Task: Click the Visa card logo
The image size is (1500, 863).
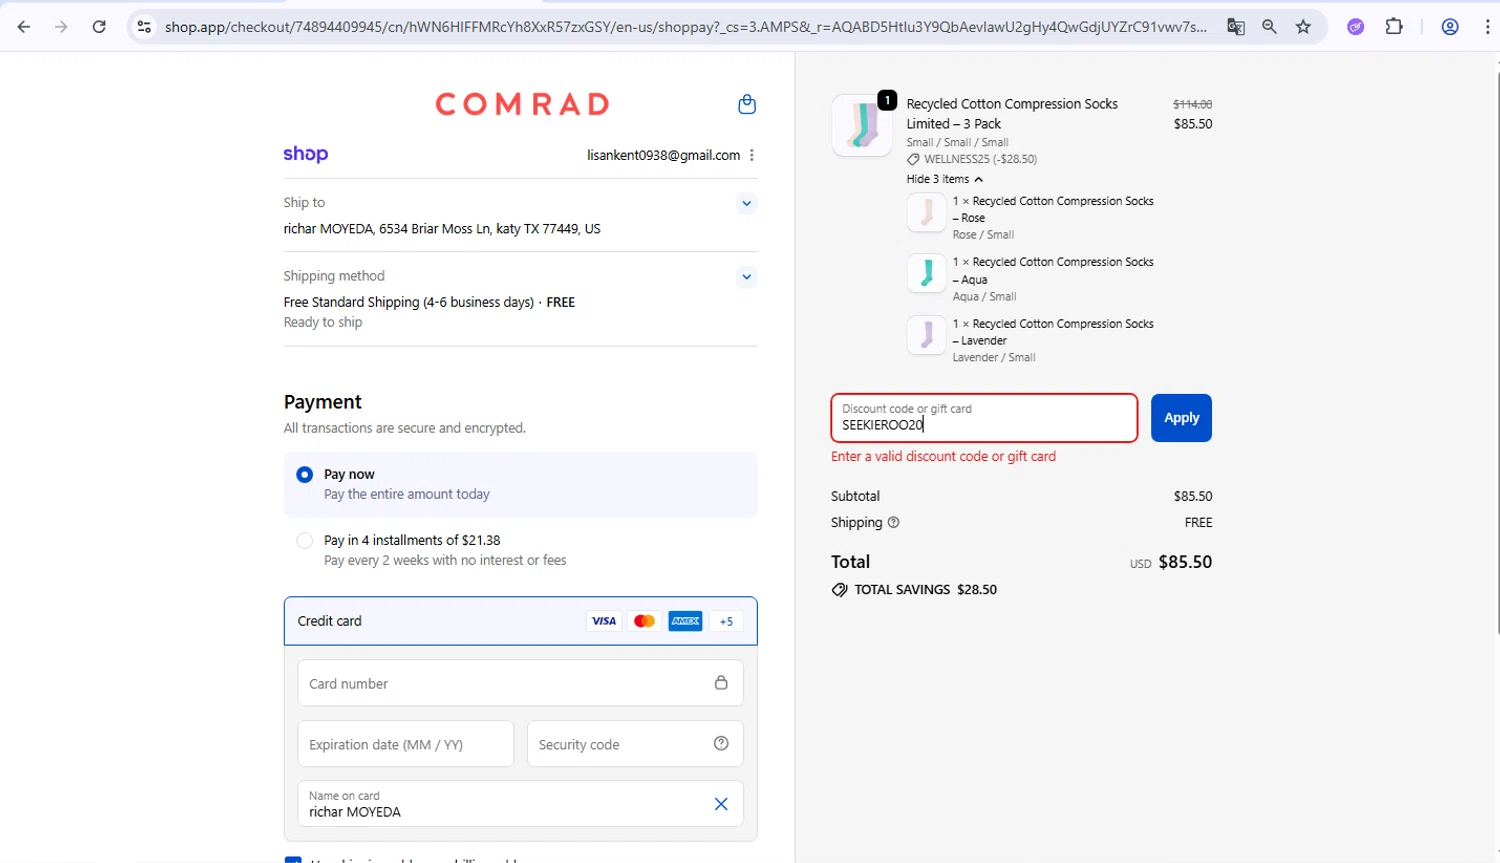Action: (604, 621)
